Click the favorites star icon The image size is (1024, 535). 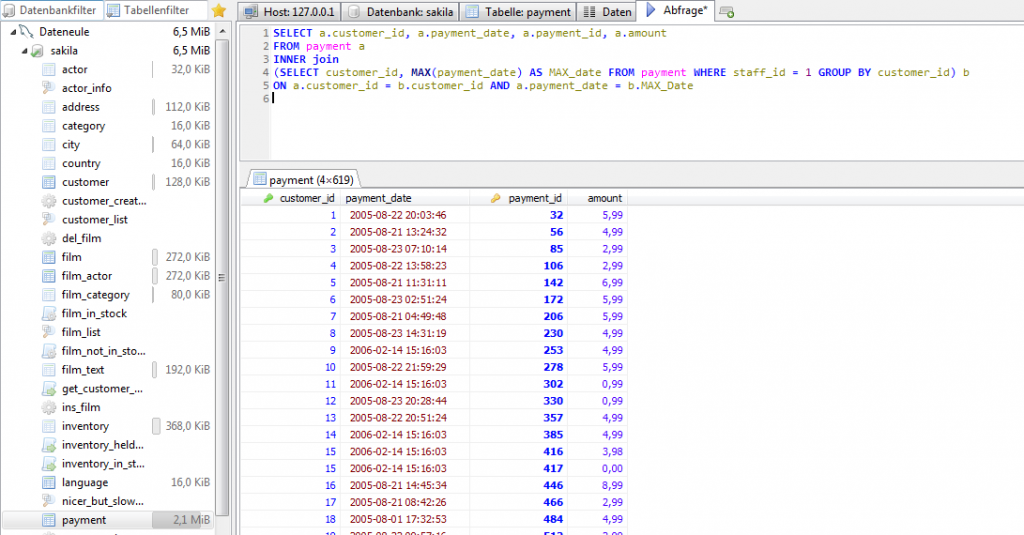coord(218,11)
